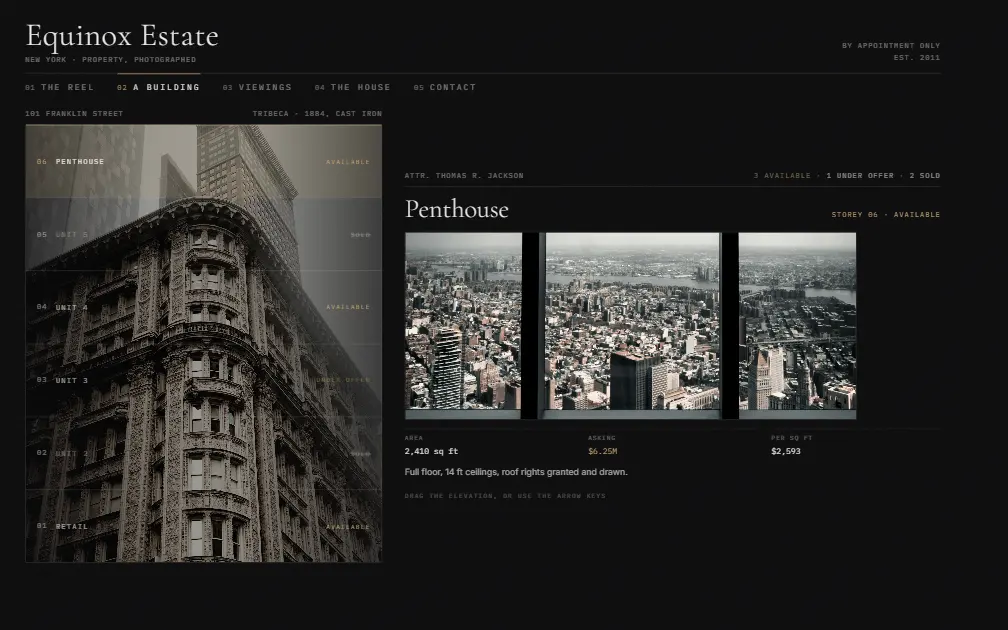The height and width of the screenshot is (630, 1008).
Task: Pick the 03 Unit 3 floor row
Action: [203, 380]
